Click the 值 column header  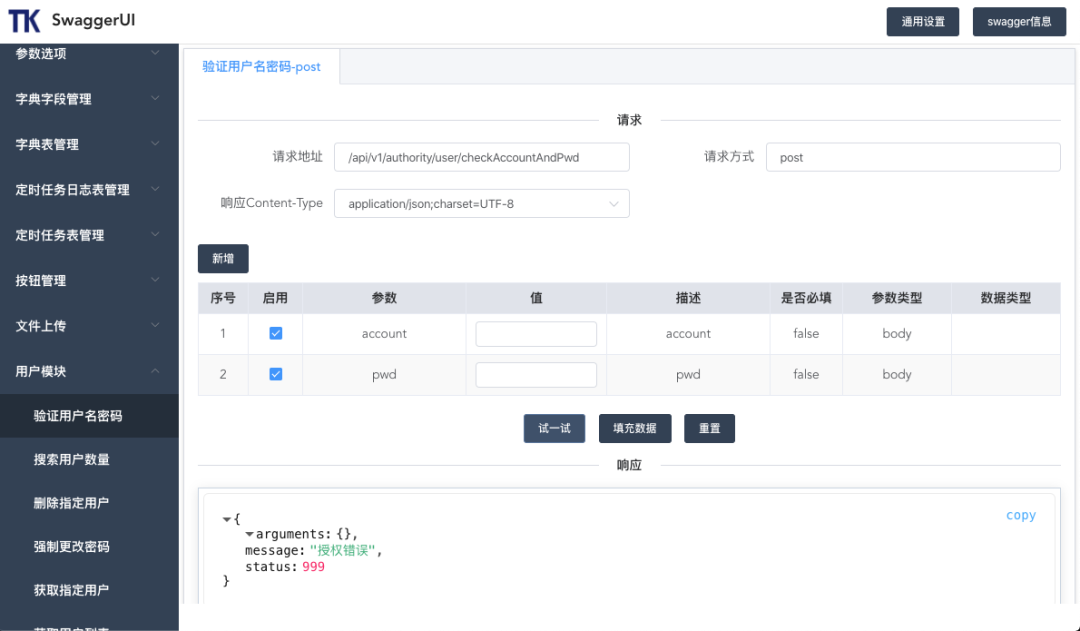click(x=536, y=298)
